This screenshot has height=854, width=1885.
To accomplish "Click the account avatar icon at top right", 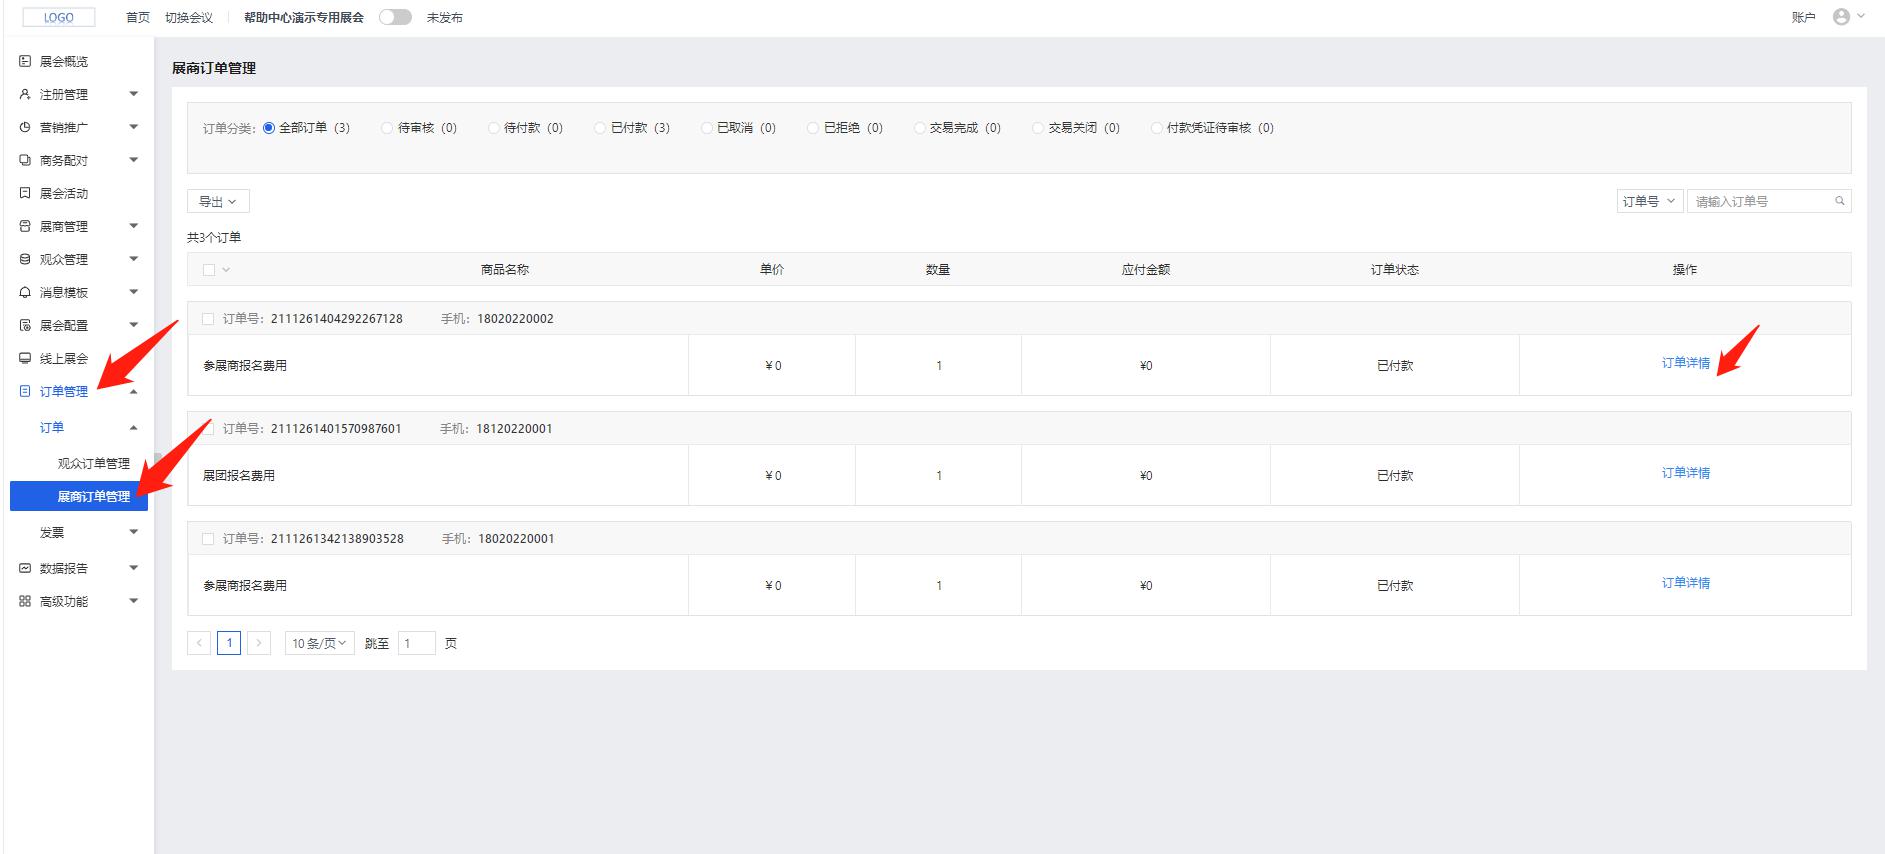I will 1841,17.
